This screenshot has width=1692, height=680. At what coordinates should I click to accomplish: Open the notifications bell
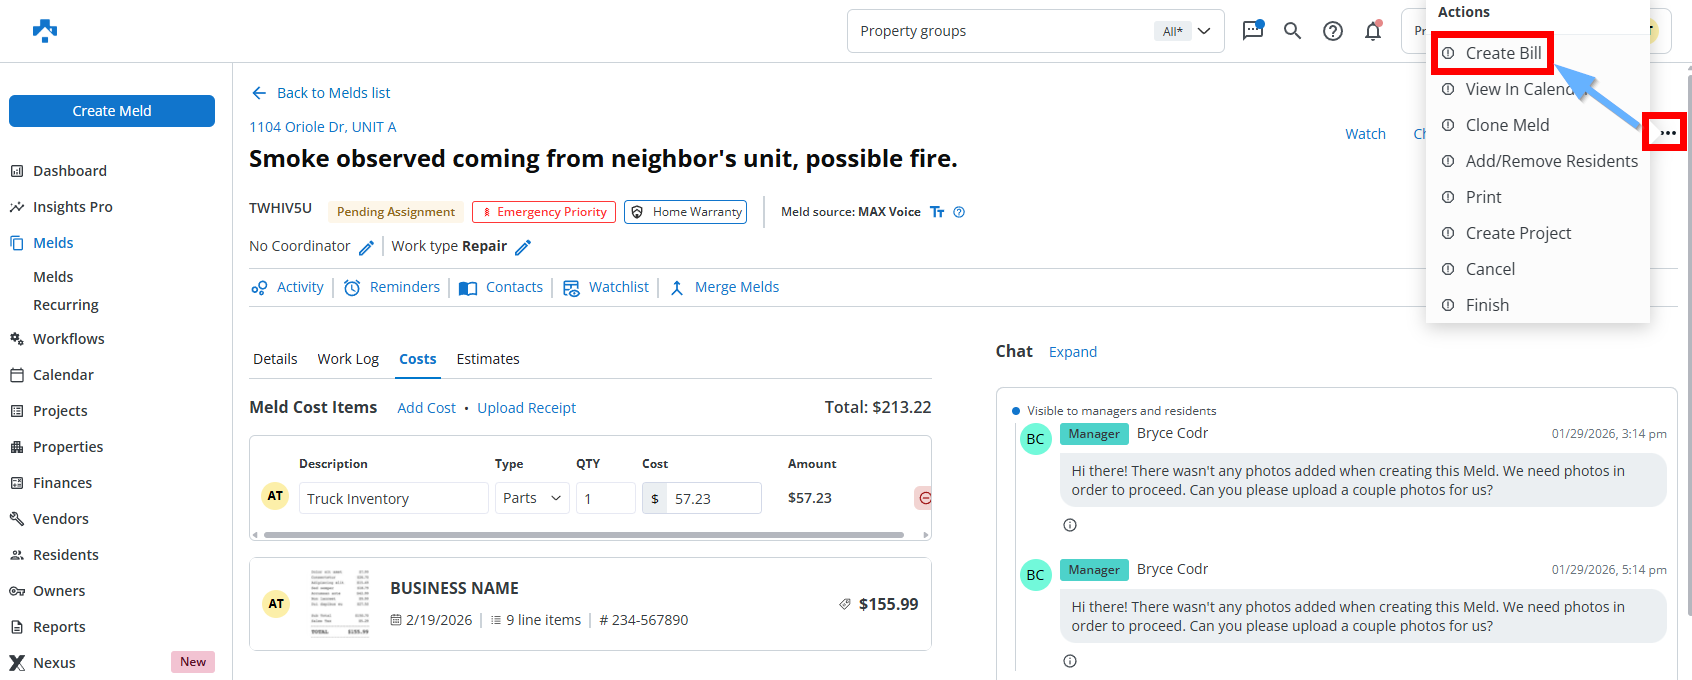(x=1373, y=31)
